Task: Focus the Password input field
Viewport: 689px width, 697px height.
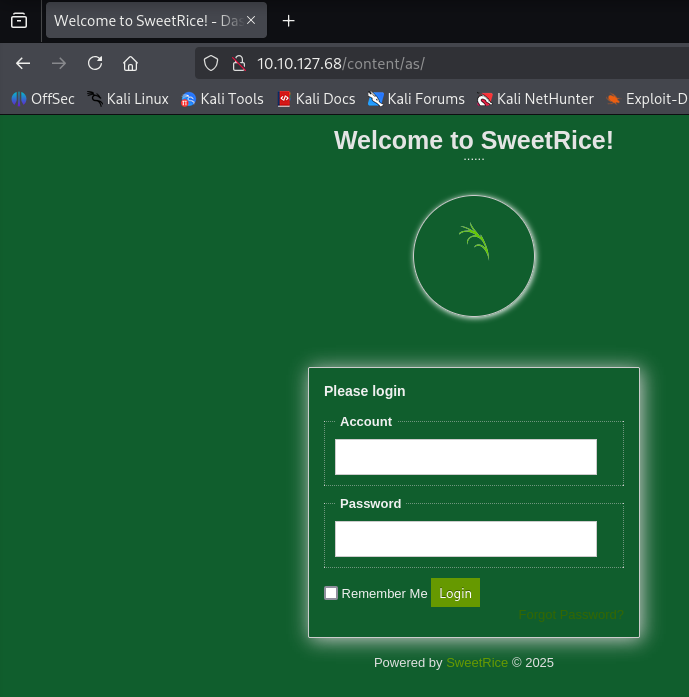Action: (466, 539)
